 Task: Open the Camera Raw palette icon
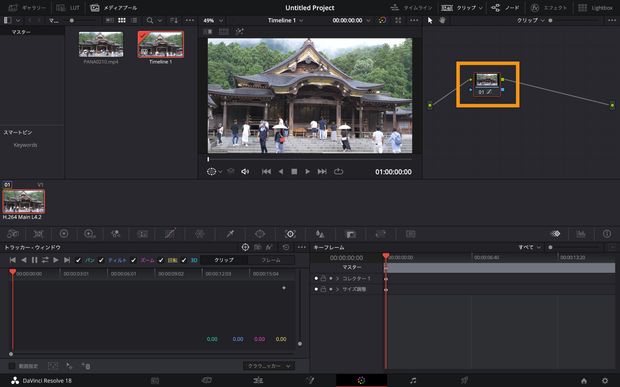coord(13,234)
